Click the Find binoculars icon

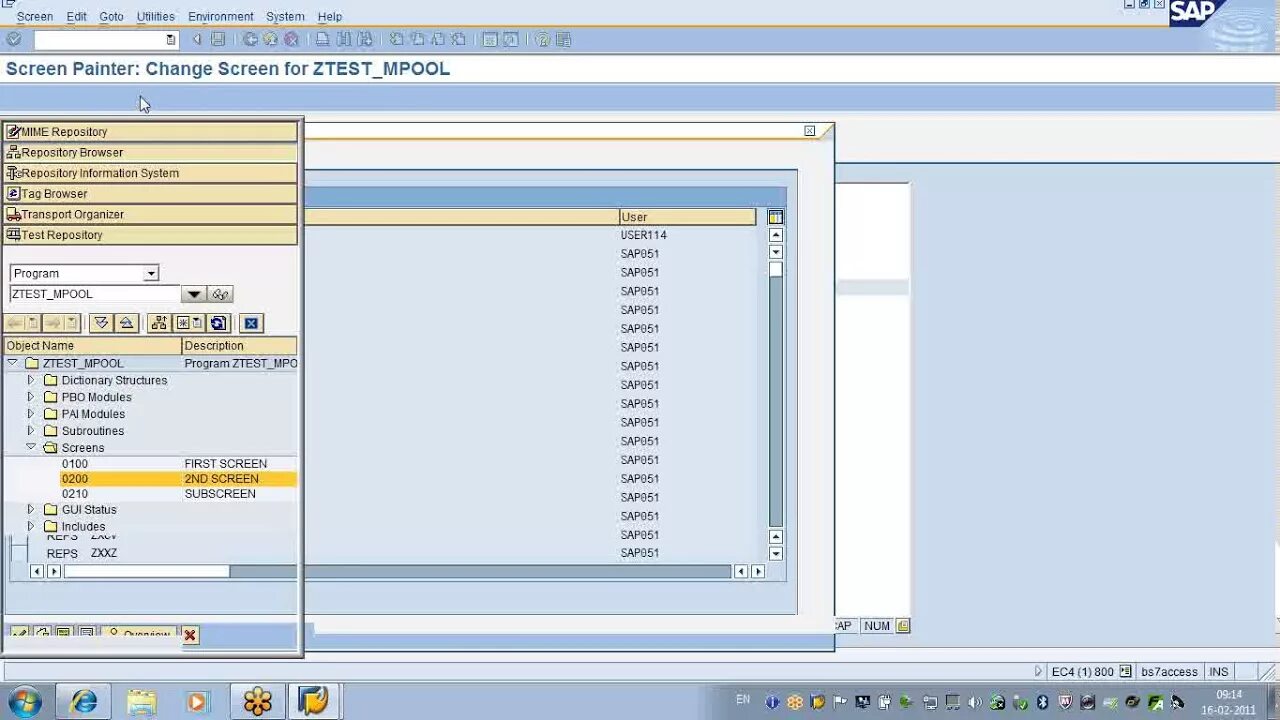click(343, 39)
